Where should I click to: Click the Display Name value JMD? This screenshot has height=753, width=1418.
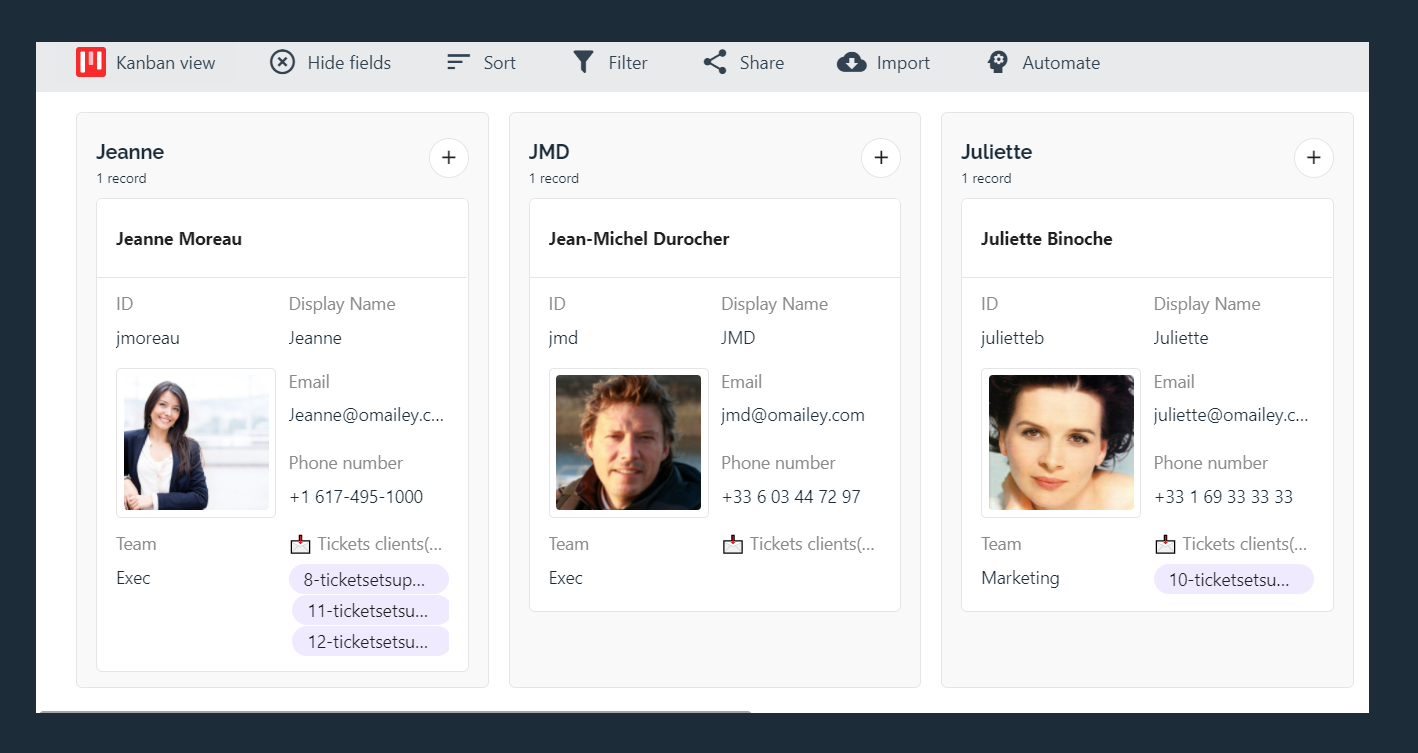pyautogui.click(x=738, y=338)
